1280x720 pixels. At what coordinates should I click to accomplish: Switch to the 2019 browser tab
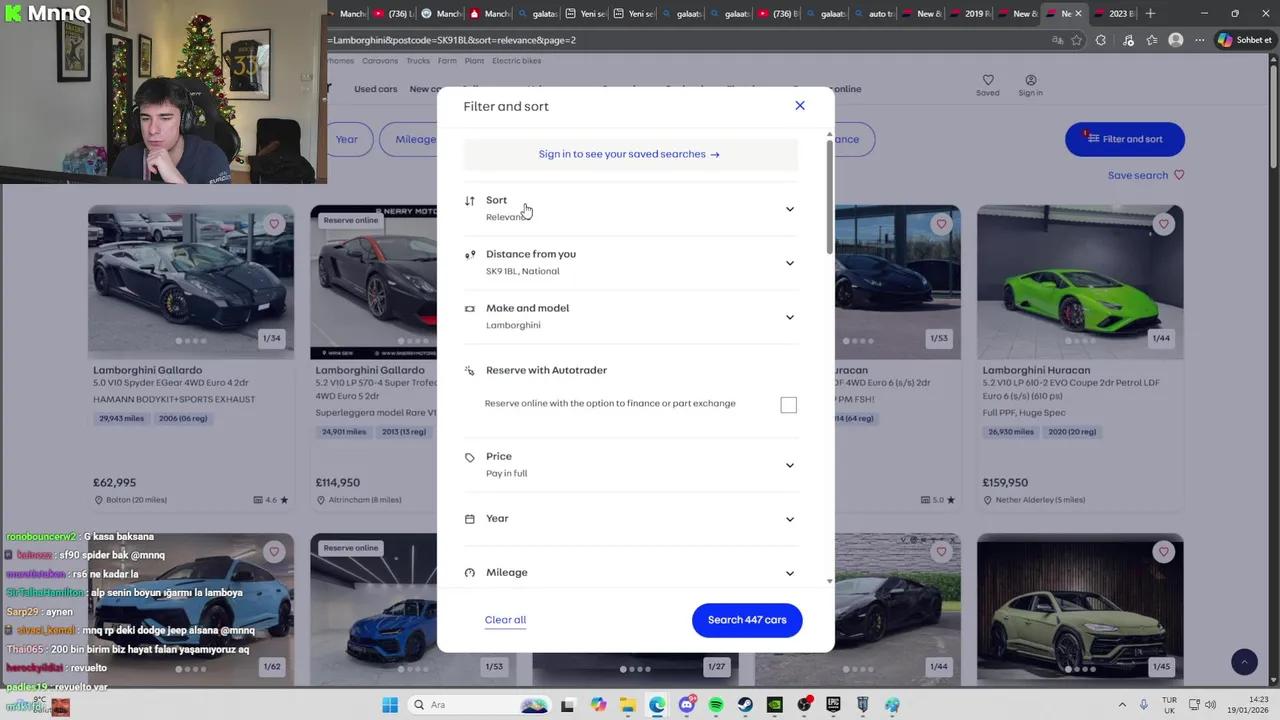(x=971, y=13)
